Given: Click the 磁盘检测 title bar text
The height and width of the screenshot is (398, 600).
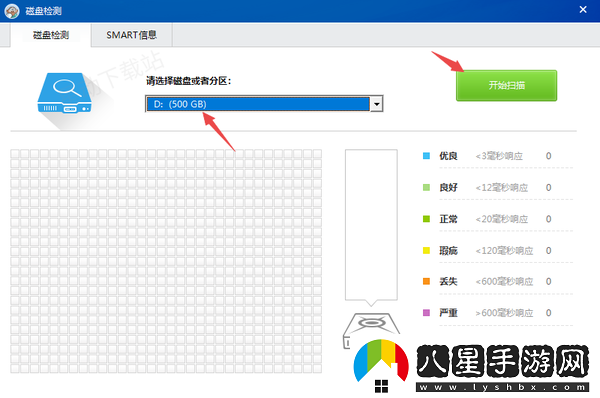Looking at the screenshot, I should (43, 11).
